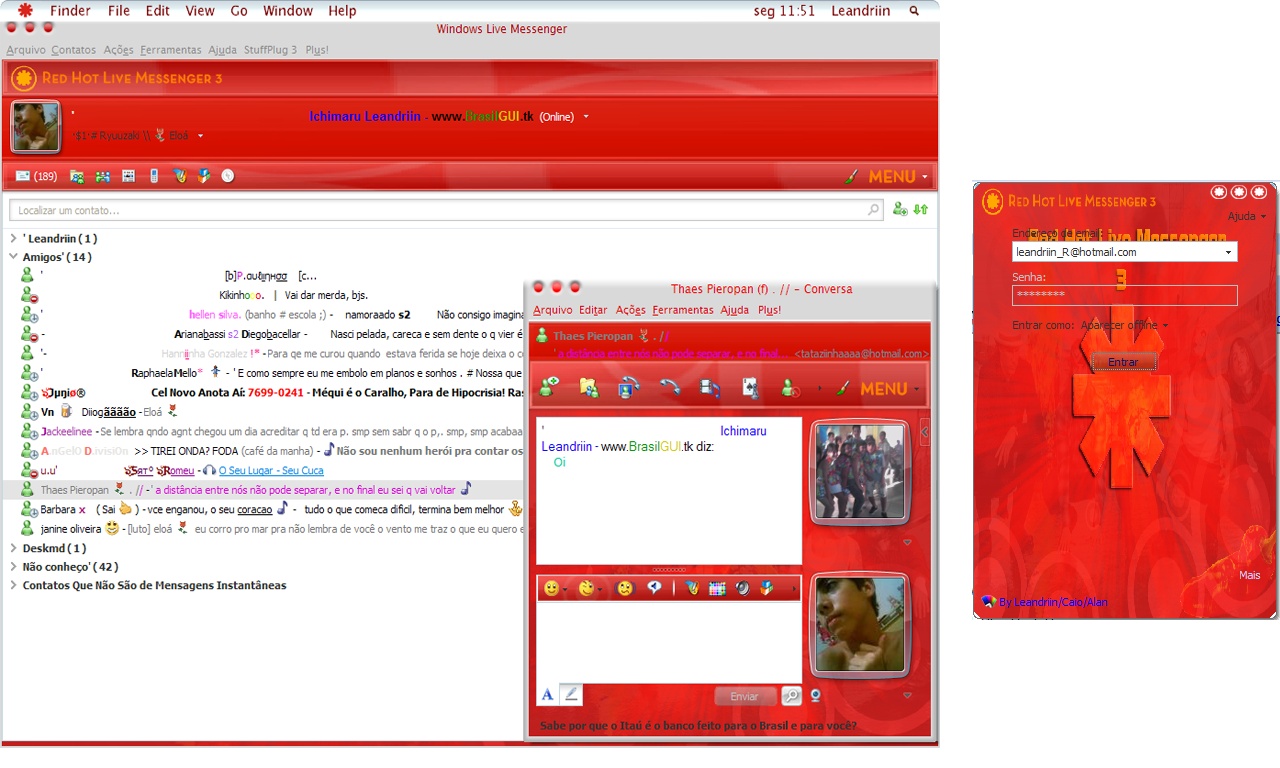Image resolution: width=1280 pixels, height=768 pixels.
Task: Open Contatos menu in main window
Action: click(x=74, y=50)
